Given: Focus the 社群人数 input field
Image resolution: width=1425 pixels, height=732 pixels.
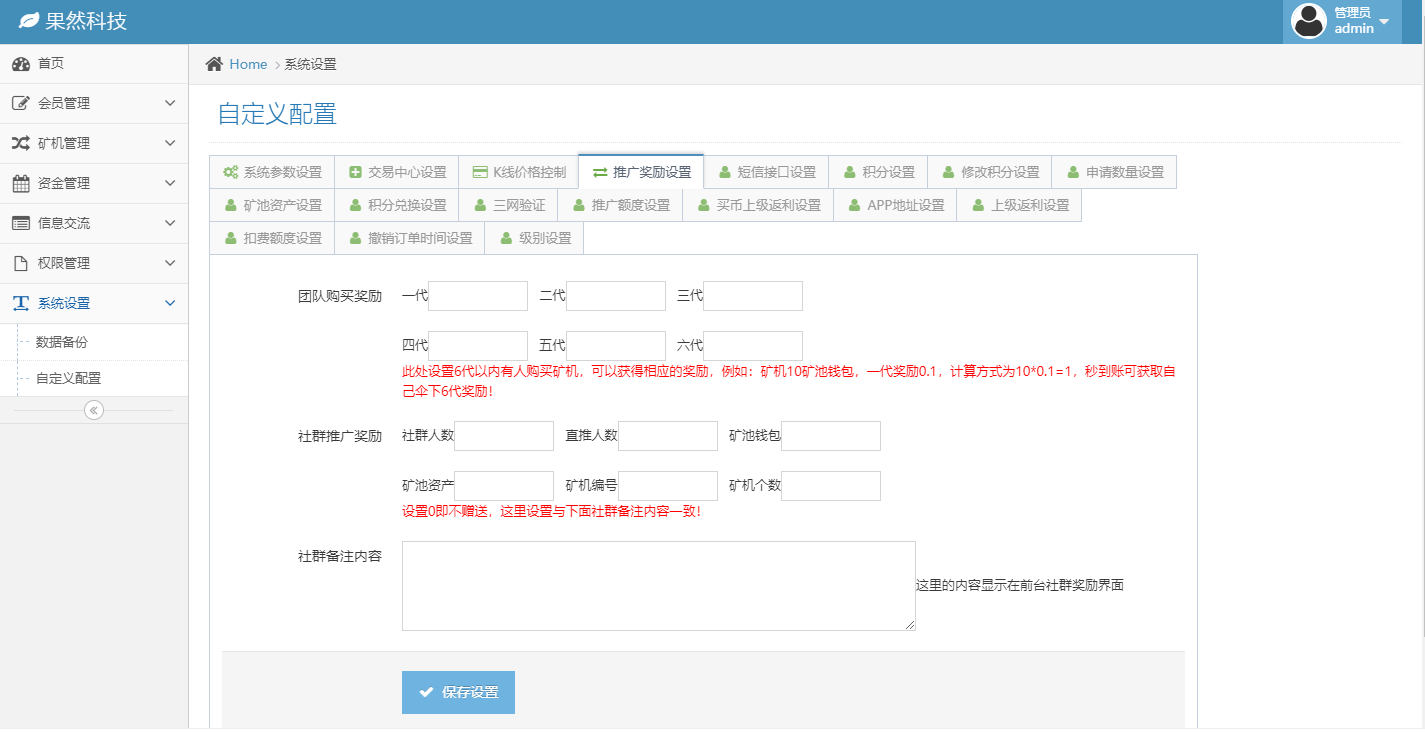Looking at the screenshot, I should [x=504, y=436].
